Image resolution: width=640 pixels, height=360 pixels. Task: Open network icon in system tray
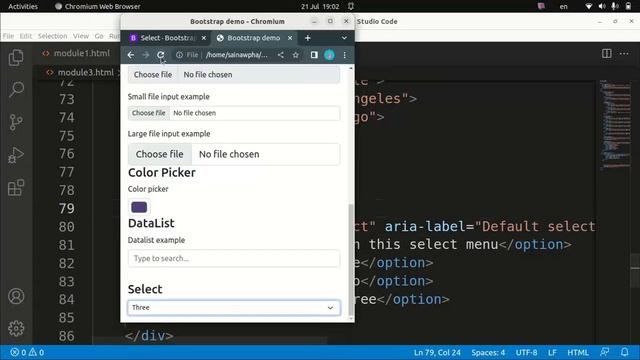coord(588,6)
